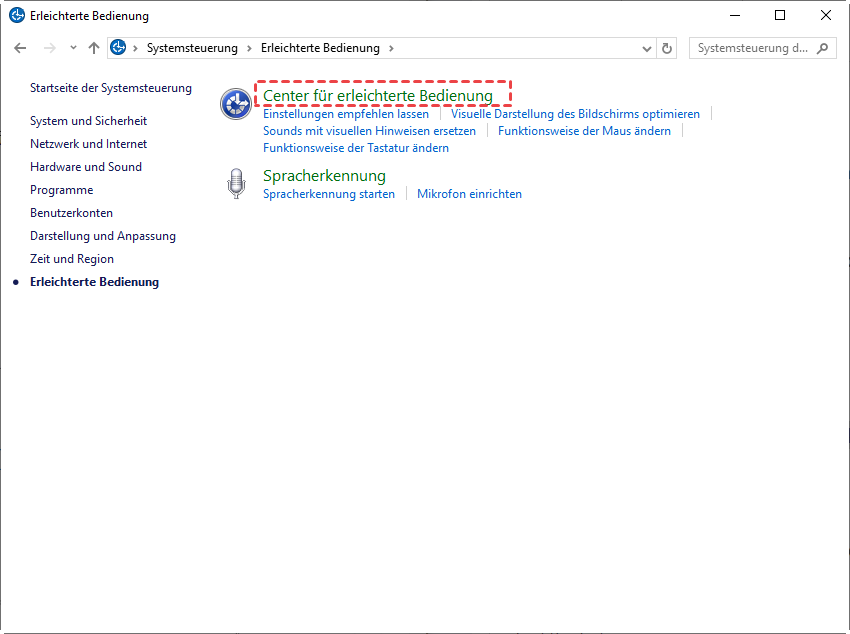850x634 pixels.
Task: Refresh the address bar view
Action: 668,48
